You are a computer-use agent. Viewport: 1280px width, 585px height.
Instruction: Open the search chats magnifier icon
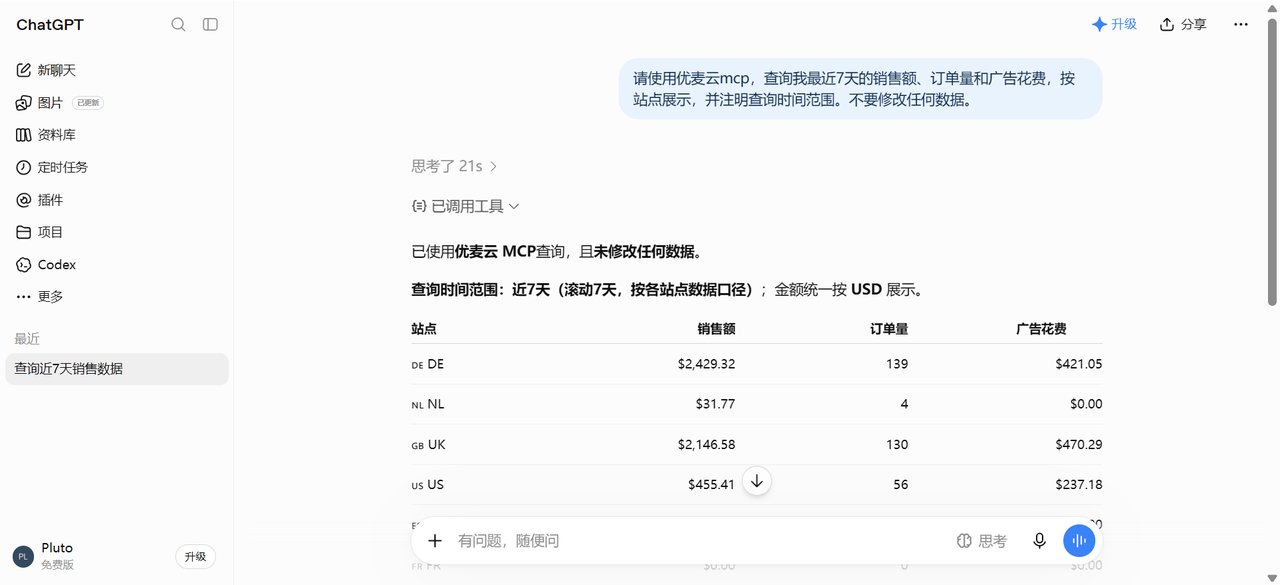178,24
